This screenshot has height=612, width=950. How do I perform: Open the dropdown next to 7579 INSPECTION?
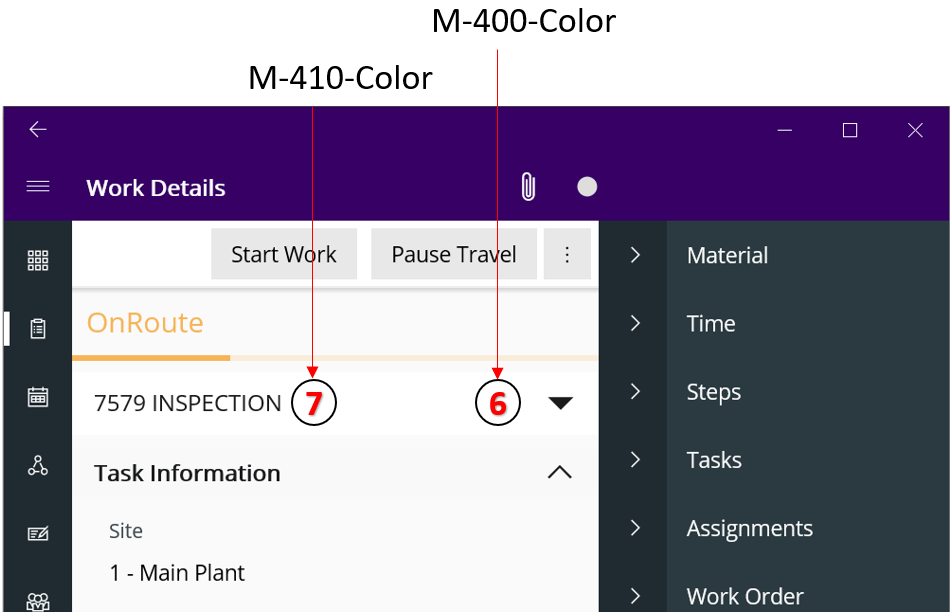click(561, 402)
